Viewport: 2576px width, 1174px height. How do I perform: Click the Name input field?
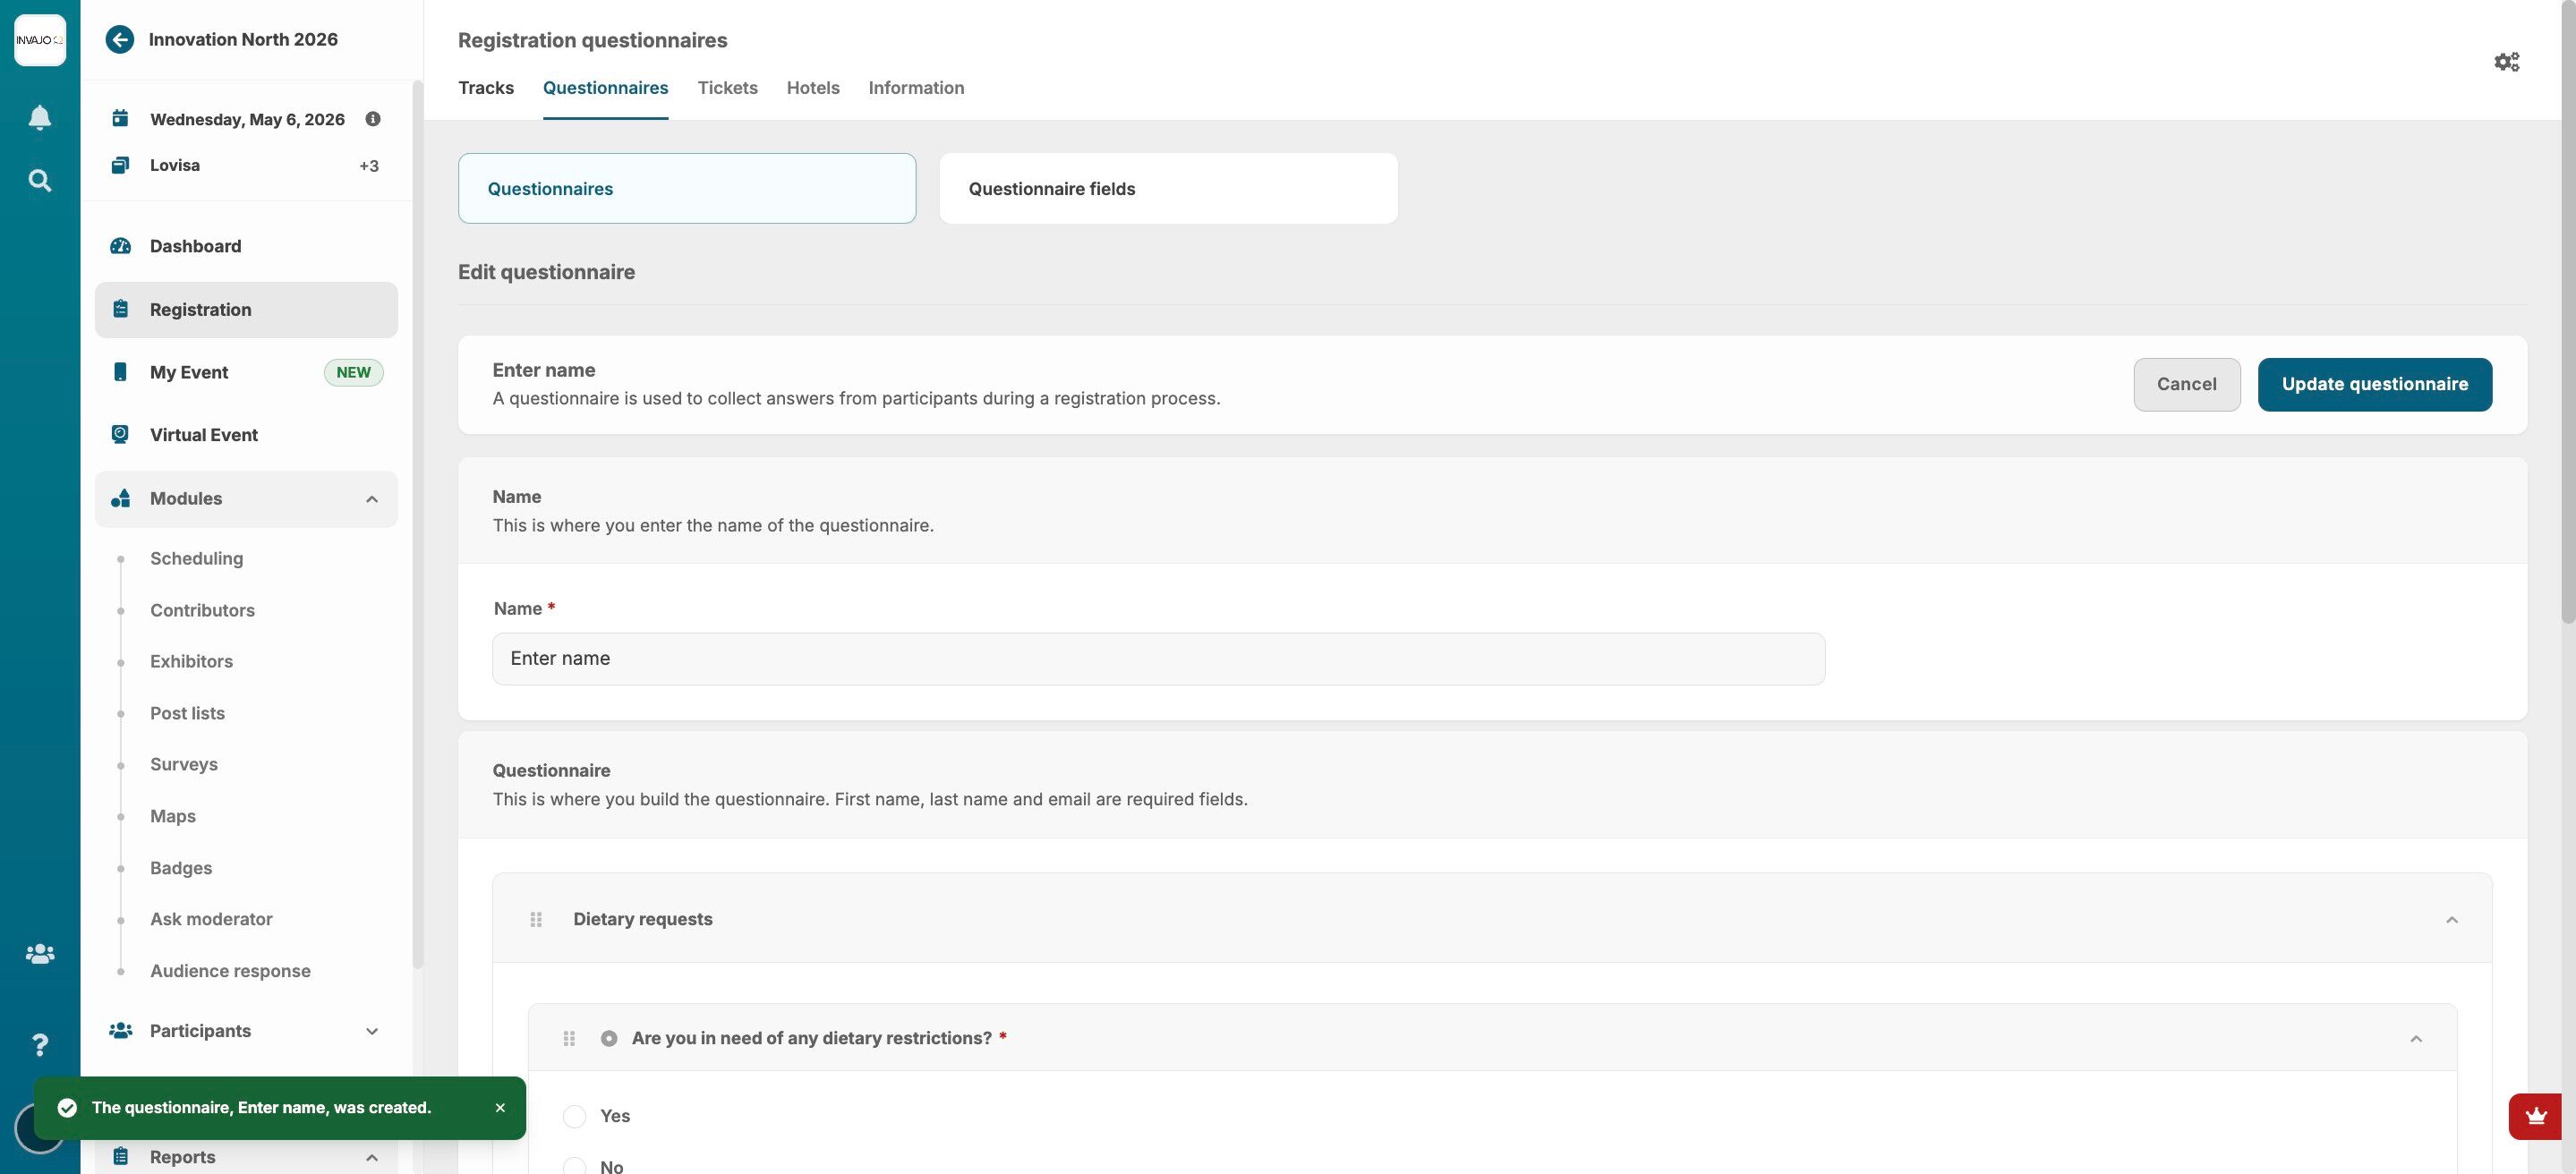point(1158,659)
